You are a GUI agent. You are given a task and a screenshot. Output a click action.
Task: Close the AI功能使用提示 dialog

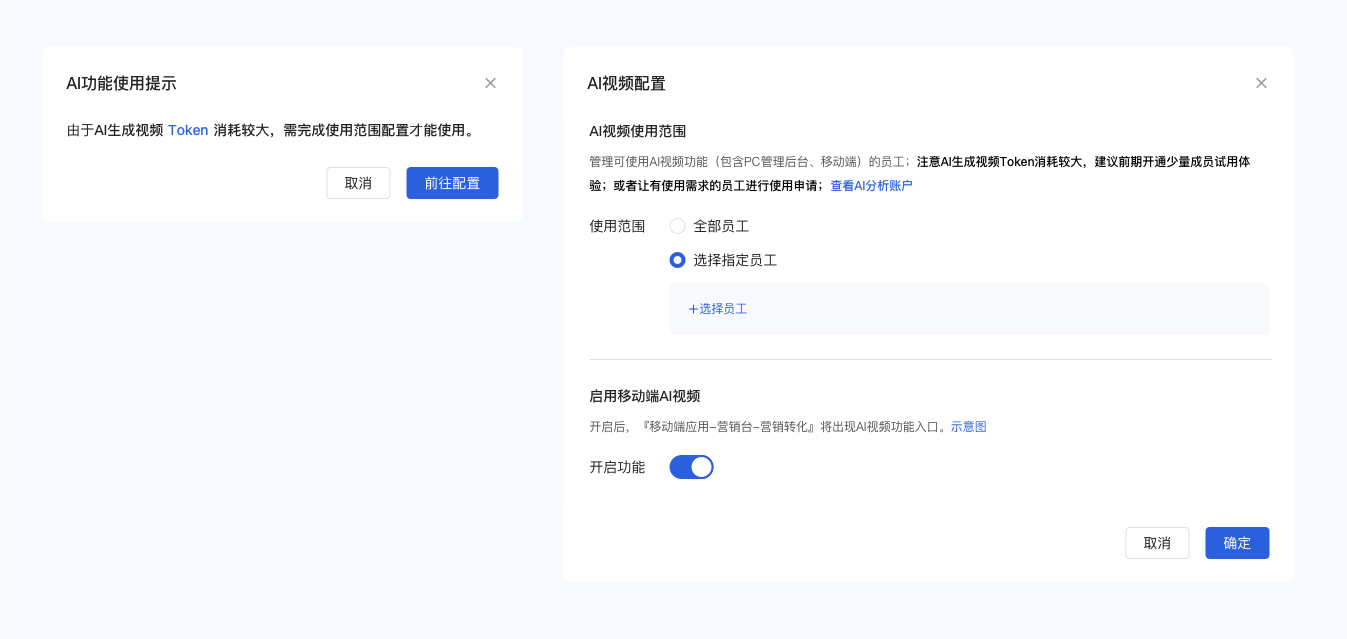pyautogui.click(x=490, y=83)
